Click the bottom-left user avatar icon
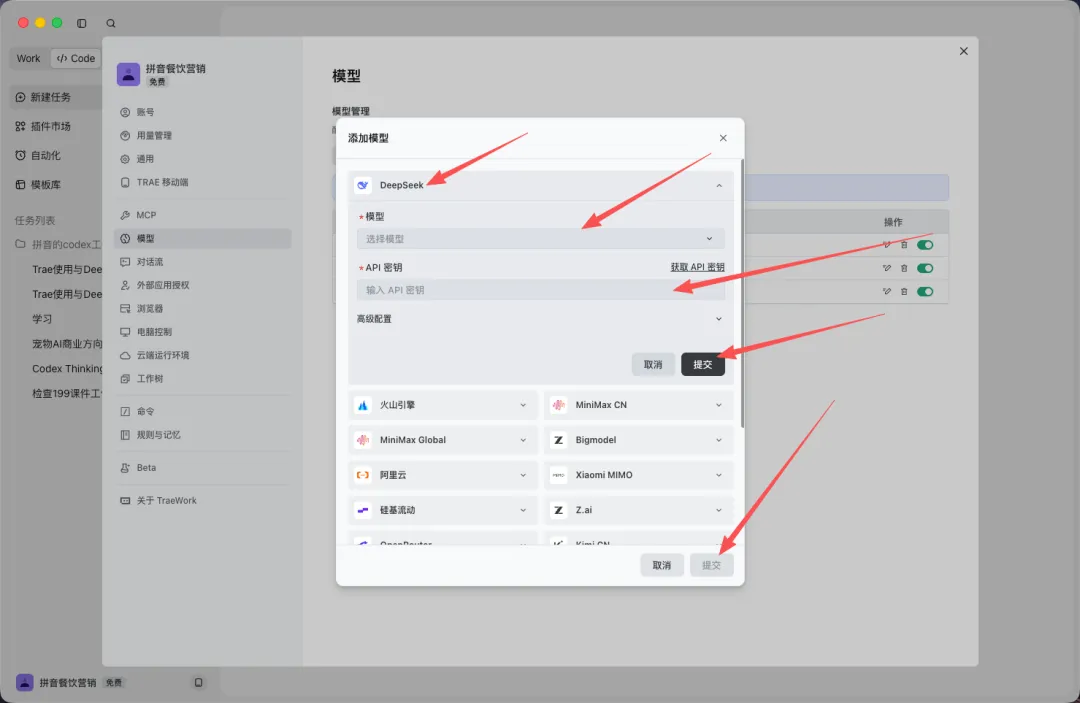 (x=25, y=682)
